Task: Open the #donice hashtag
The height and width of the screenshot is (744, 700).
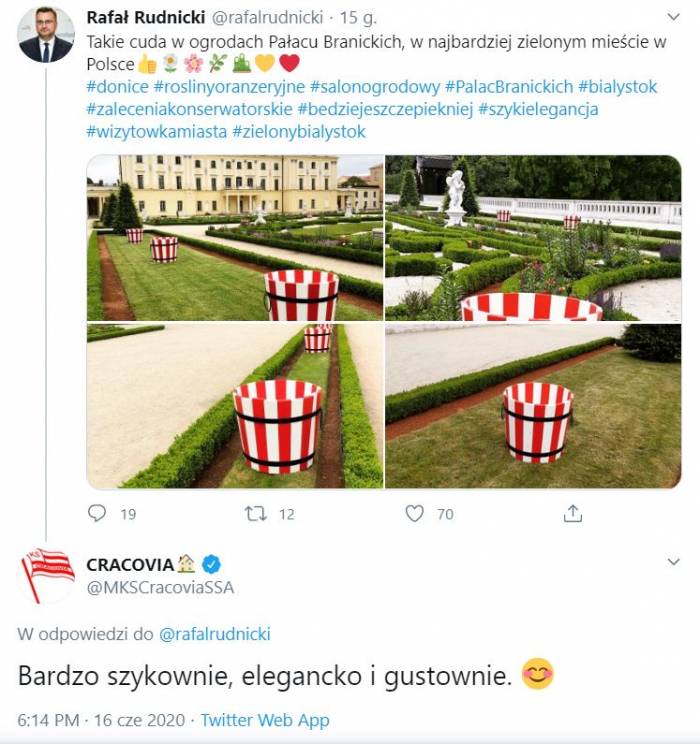Action: (x=117, y=87)
